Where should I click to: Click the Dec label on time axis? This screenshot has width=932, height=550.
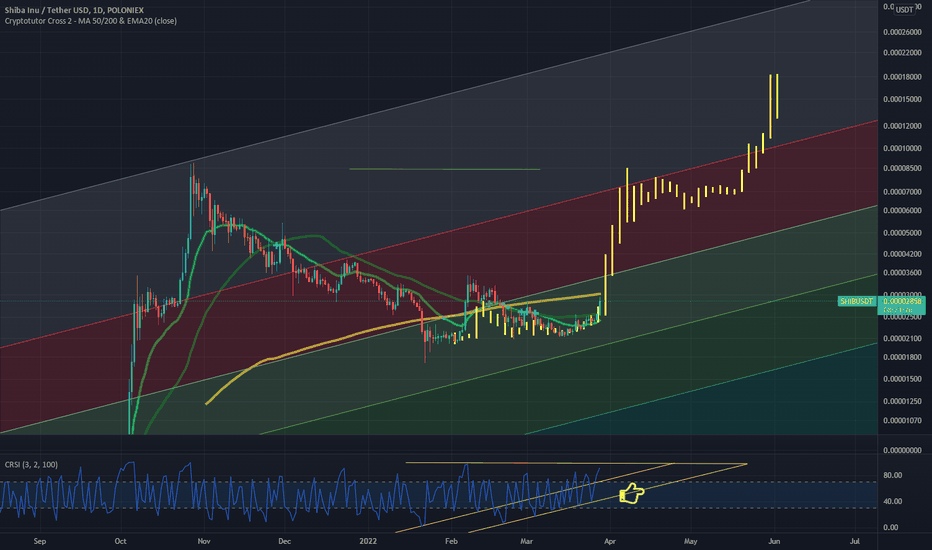pos(284,541)
